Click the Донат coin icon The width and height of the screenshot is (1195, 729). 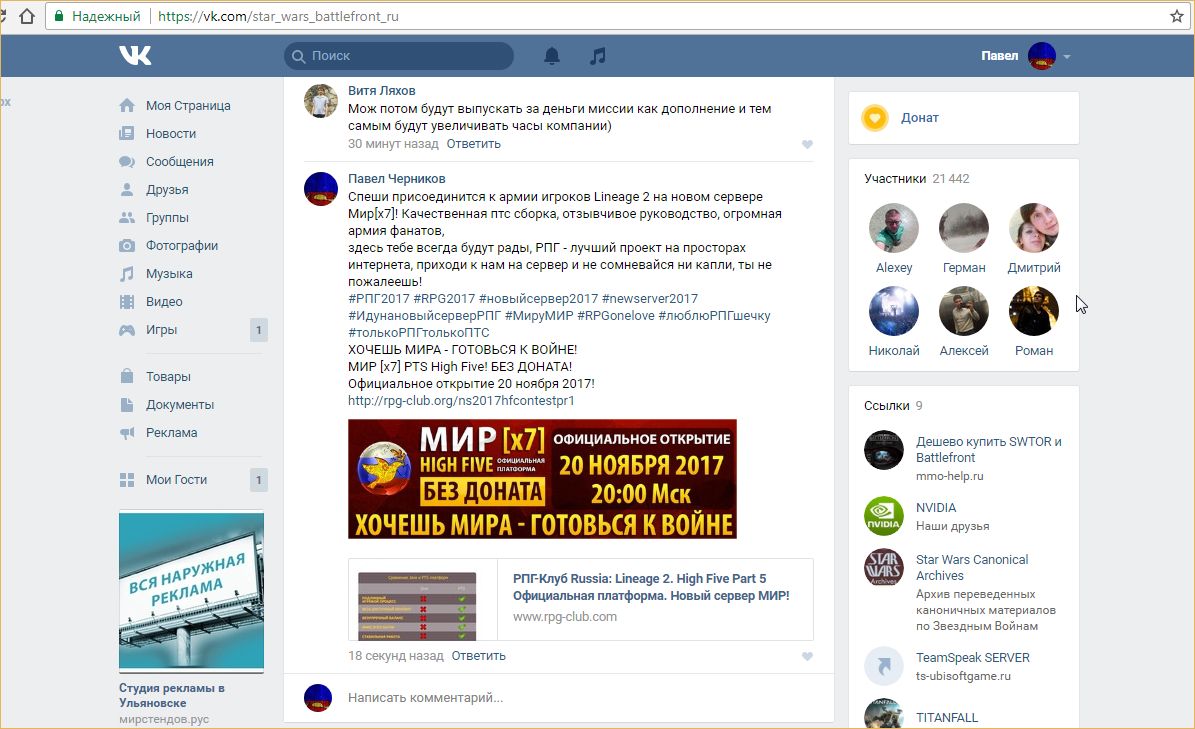(x=875, y=118)
